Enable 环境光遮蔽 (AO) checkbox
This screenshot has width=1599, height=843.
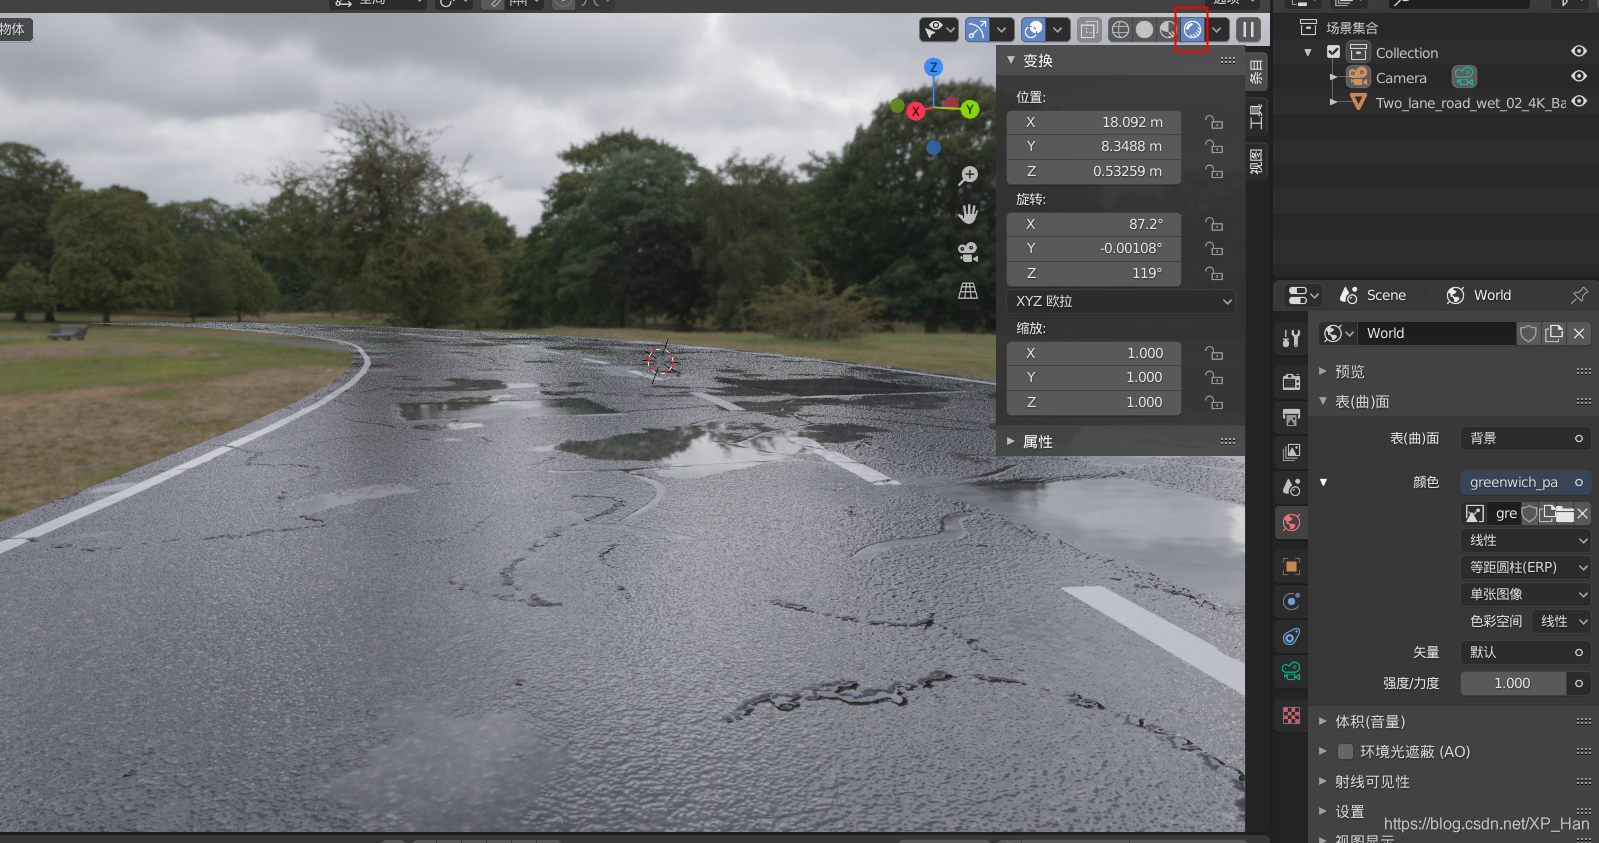[1345, 751]
